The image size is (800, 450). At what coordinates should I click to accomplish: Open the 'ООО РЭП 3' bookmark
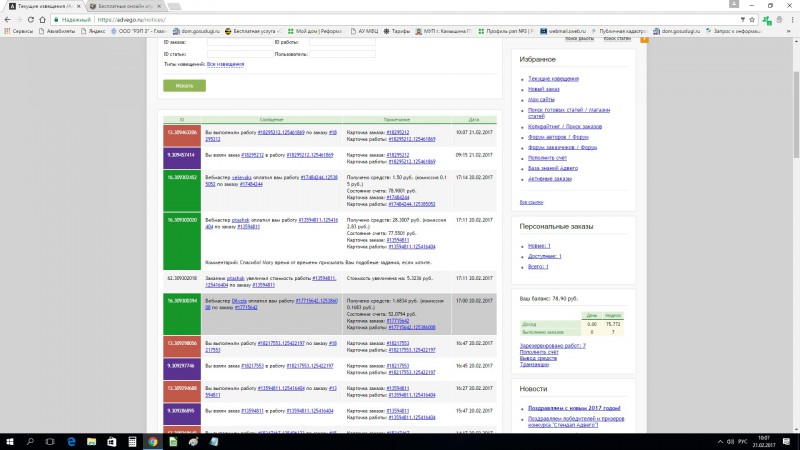tap(139, 31)
